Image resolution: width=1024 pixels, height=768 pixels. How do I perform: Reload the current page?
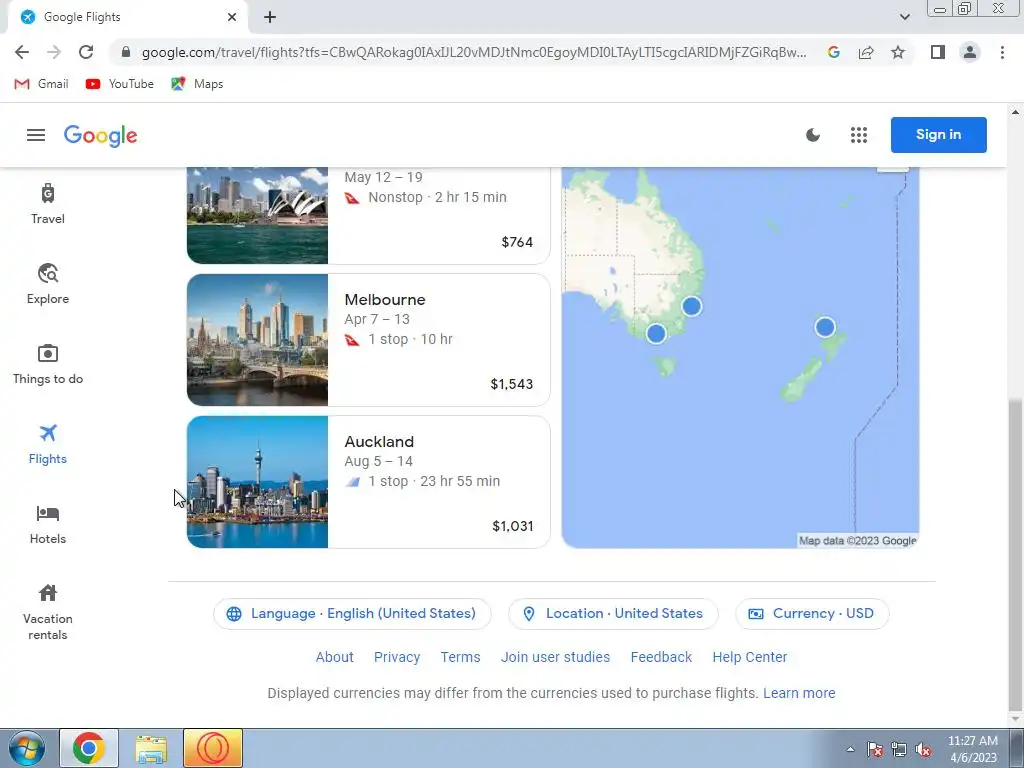(86, 52)
